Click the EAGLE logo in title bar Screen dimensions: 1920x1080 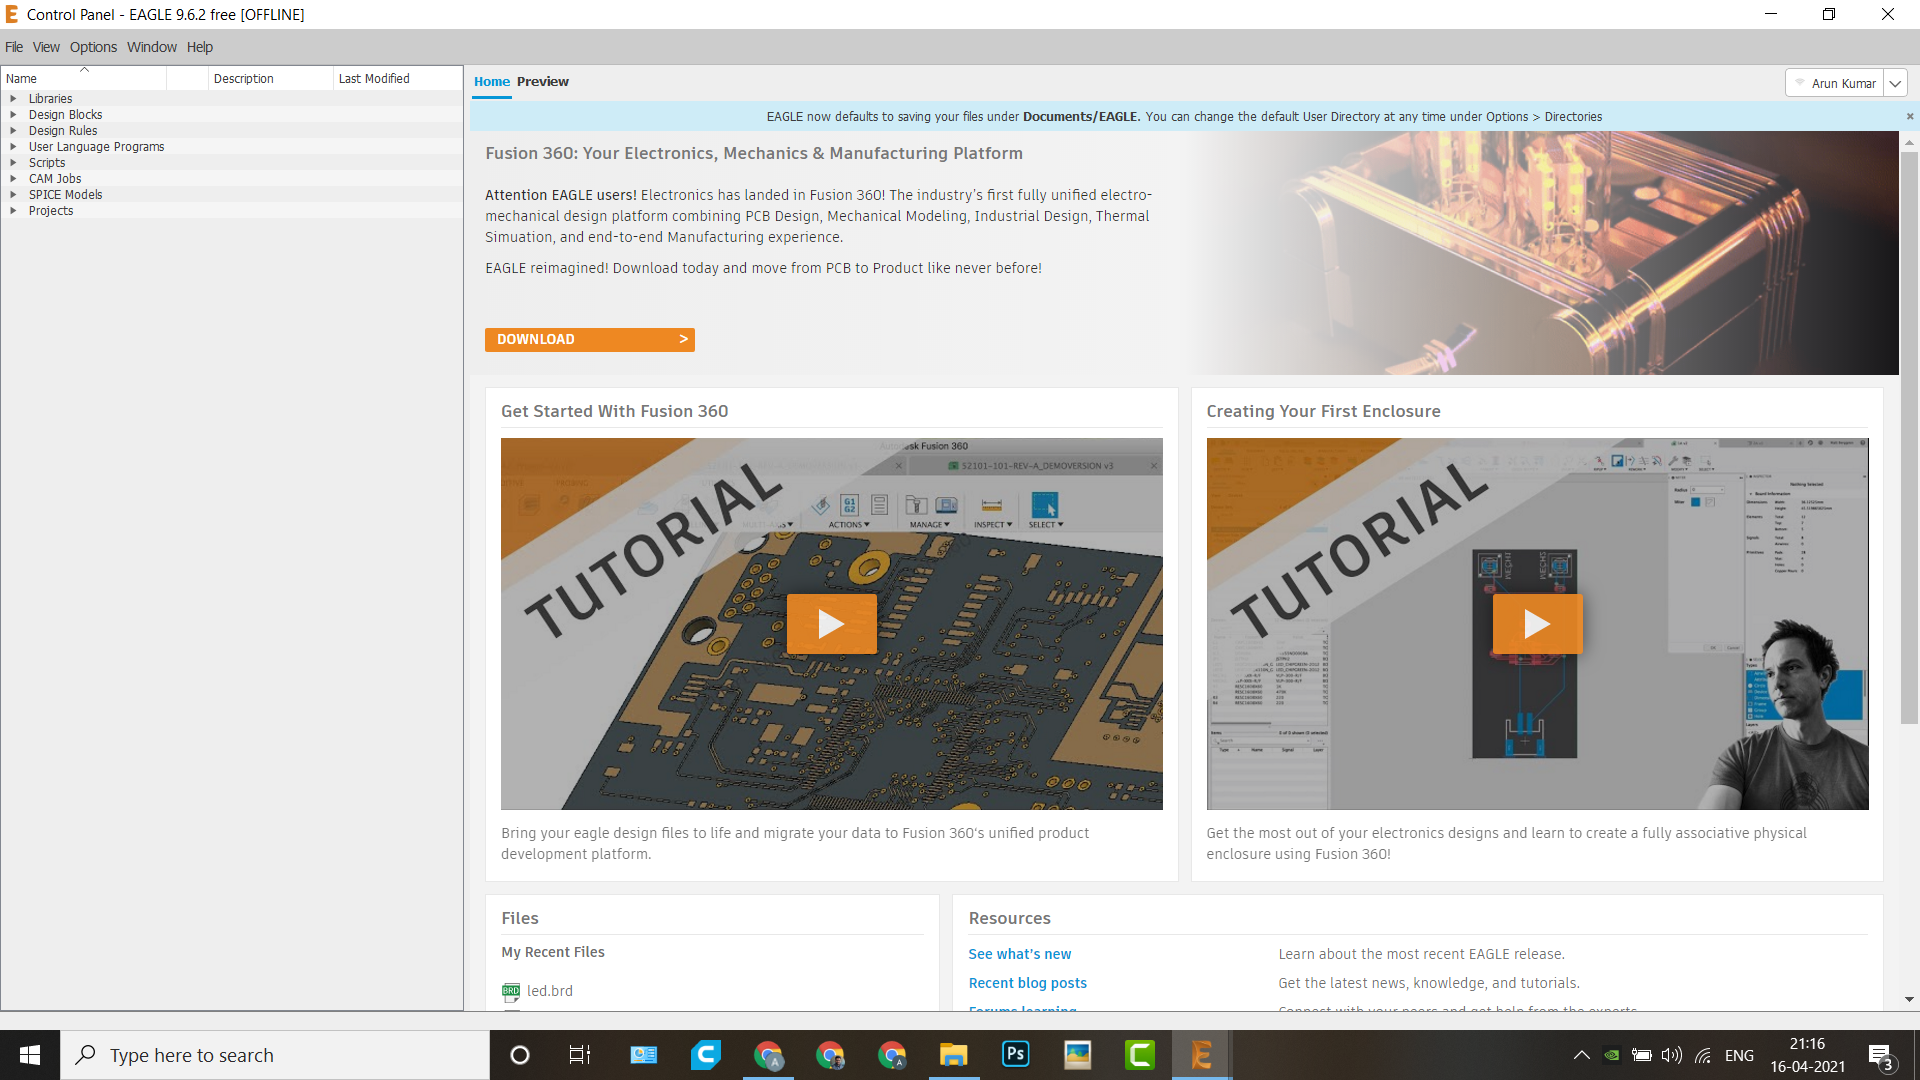tap(12, 14)
